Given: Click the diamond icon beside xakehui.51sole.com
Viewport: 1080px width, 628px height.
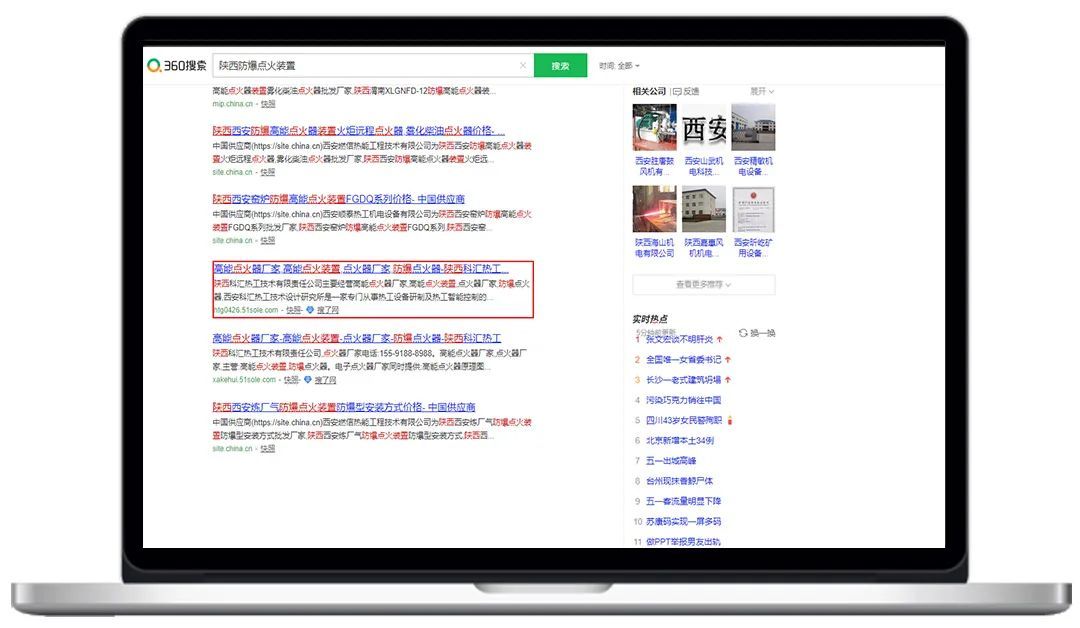Looking at the screenshot, I should pyautogui.click(x=309, y=380).
